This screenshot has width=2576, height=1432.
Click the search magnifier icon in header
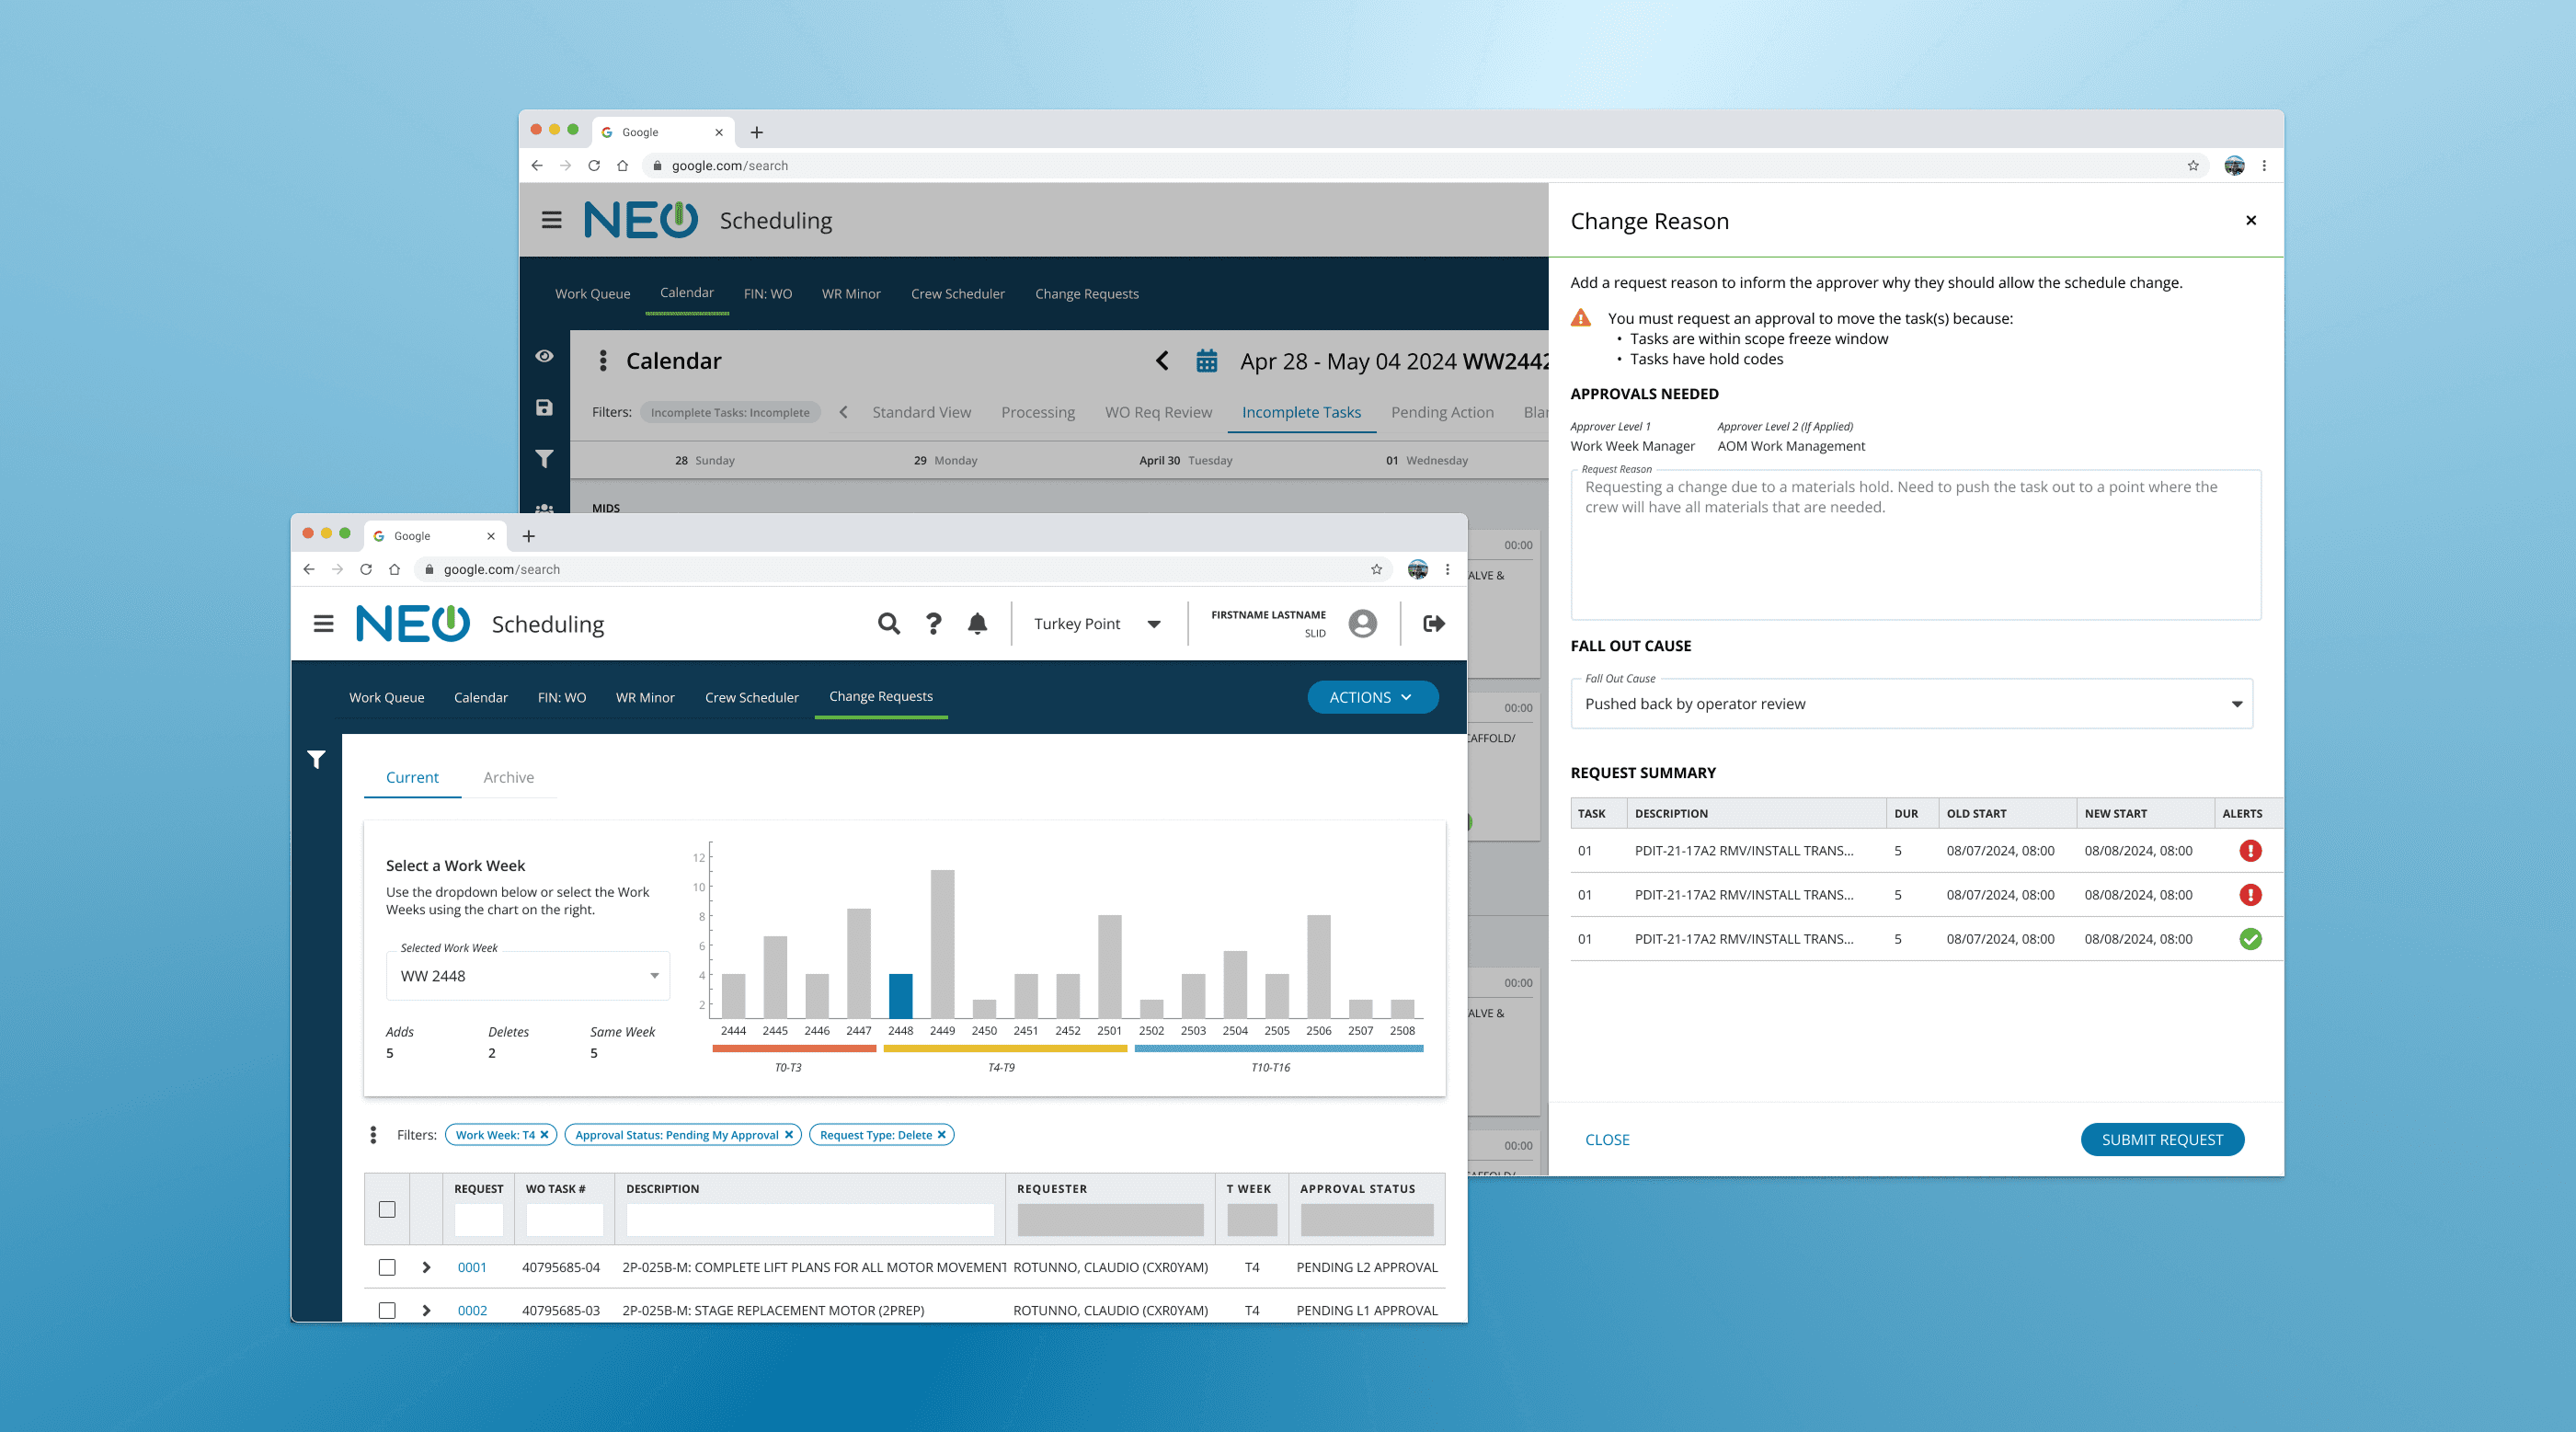pyautogui.click(x=888, y=624)
